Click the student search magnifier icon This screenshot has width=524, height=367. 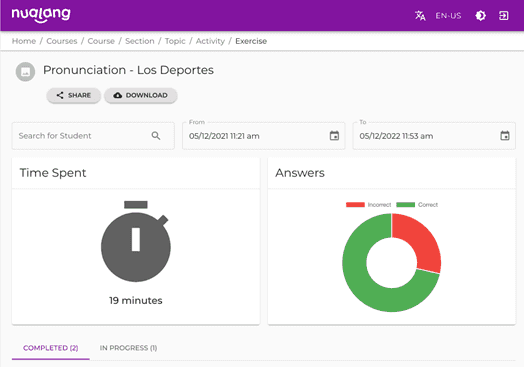tap(156, 136)
